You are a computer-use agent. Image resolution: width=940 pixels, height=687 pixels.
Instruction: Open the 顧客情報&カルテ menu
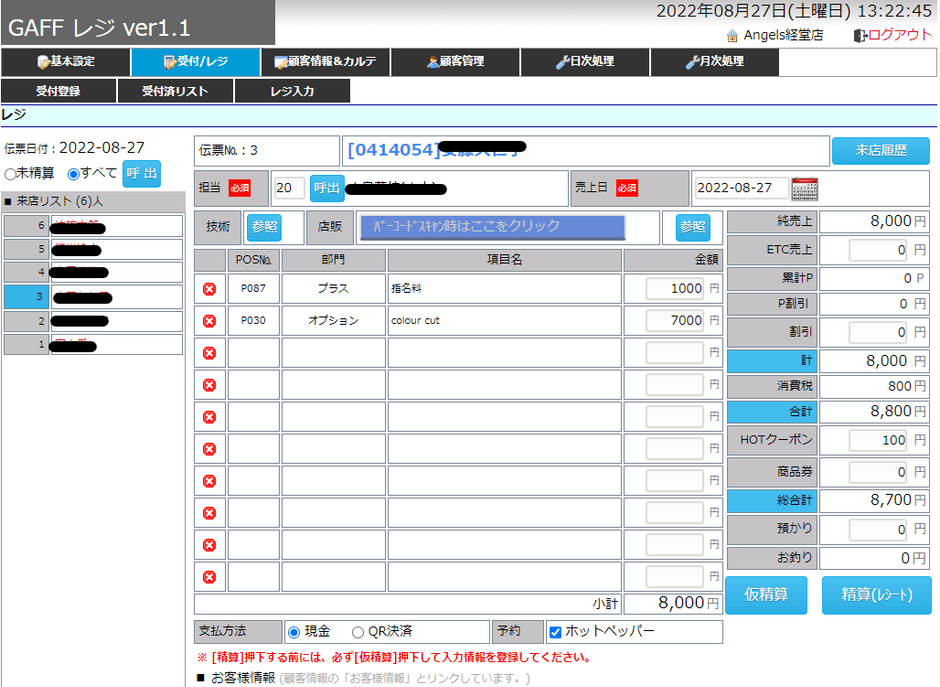[x=325, y=62]
